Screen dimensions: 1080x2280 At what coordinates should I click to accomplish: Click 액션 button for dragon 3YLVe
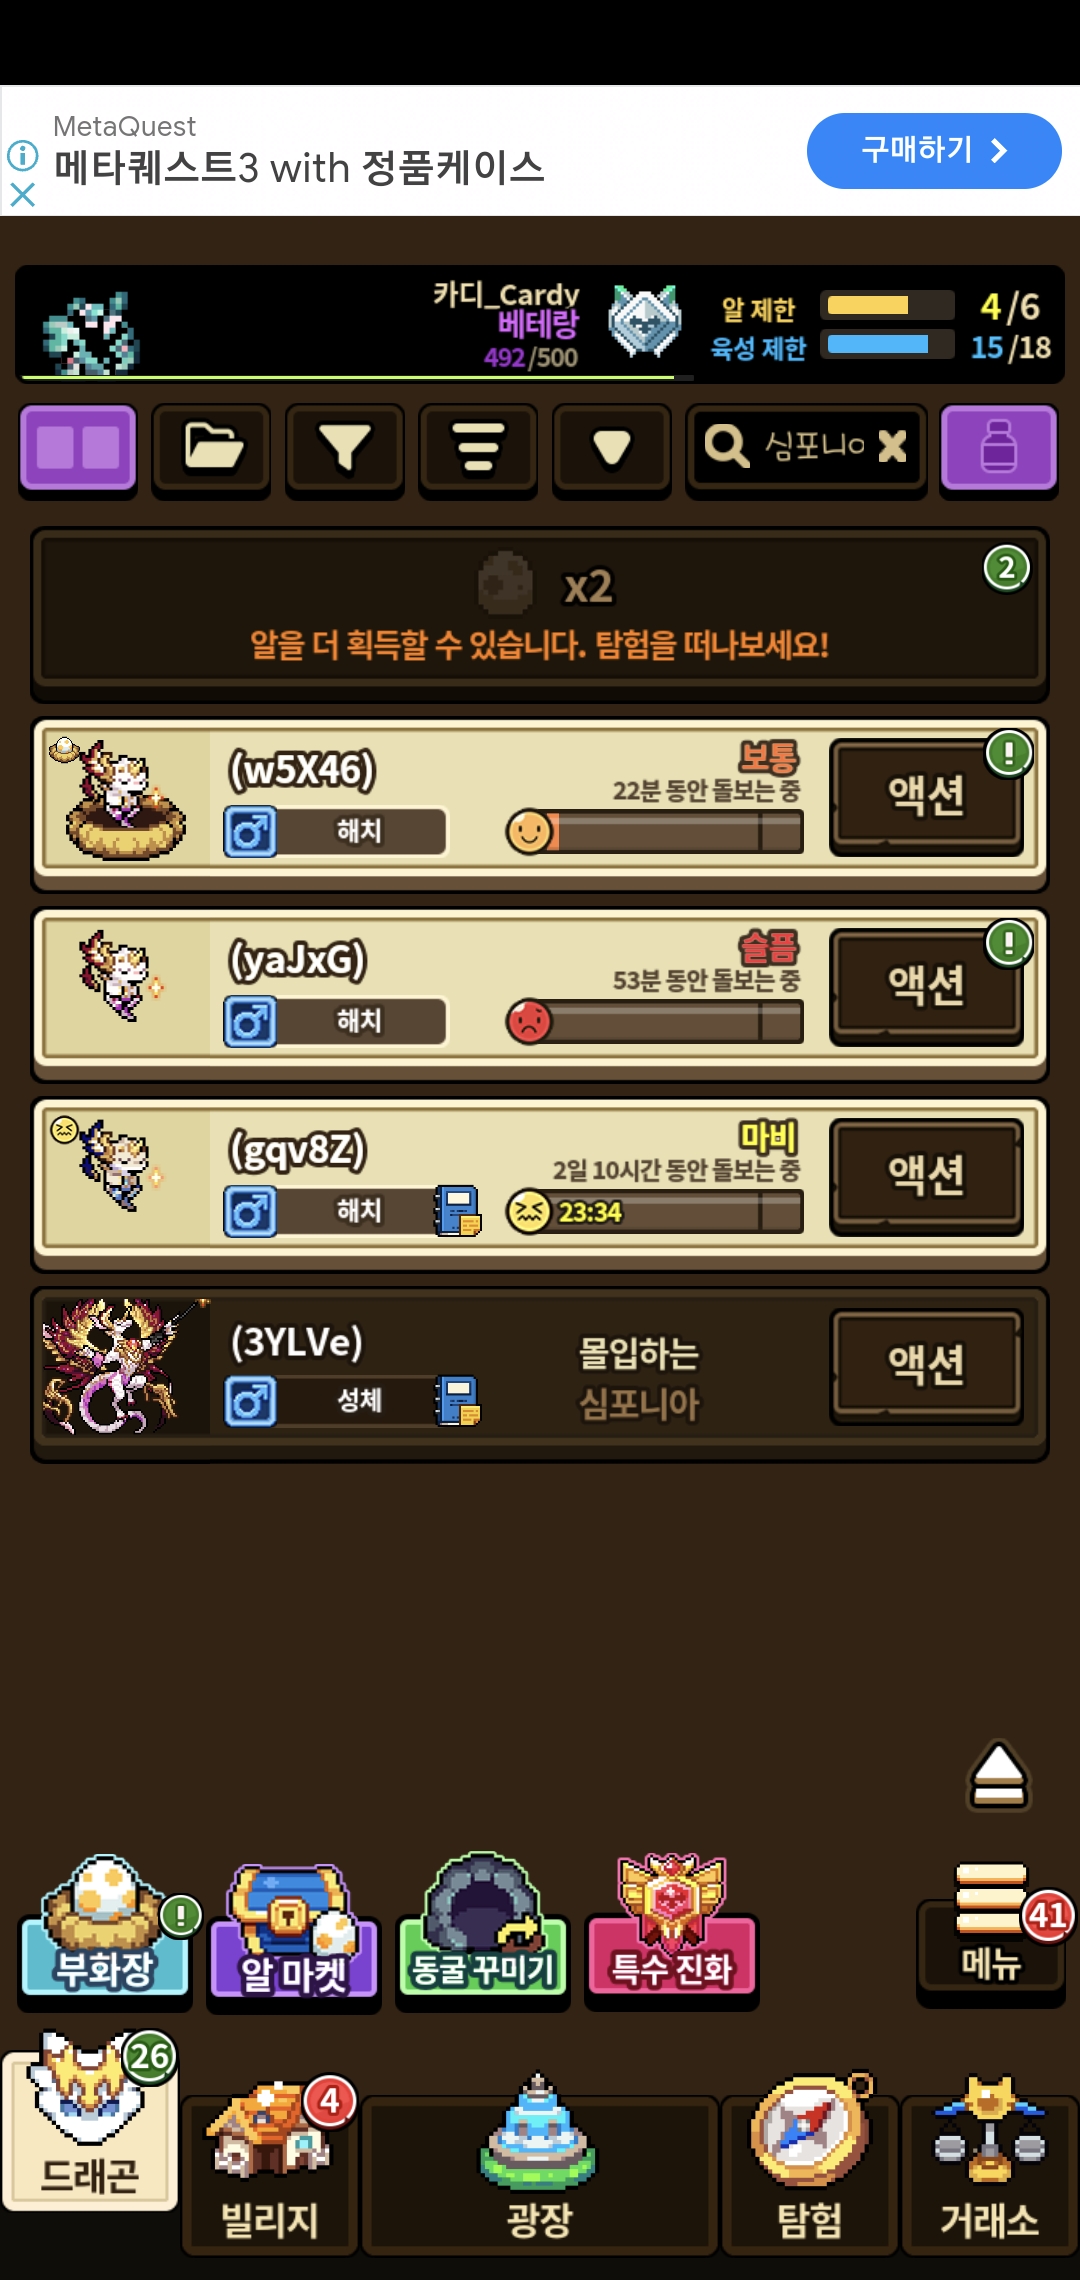coord(927,1366)
